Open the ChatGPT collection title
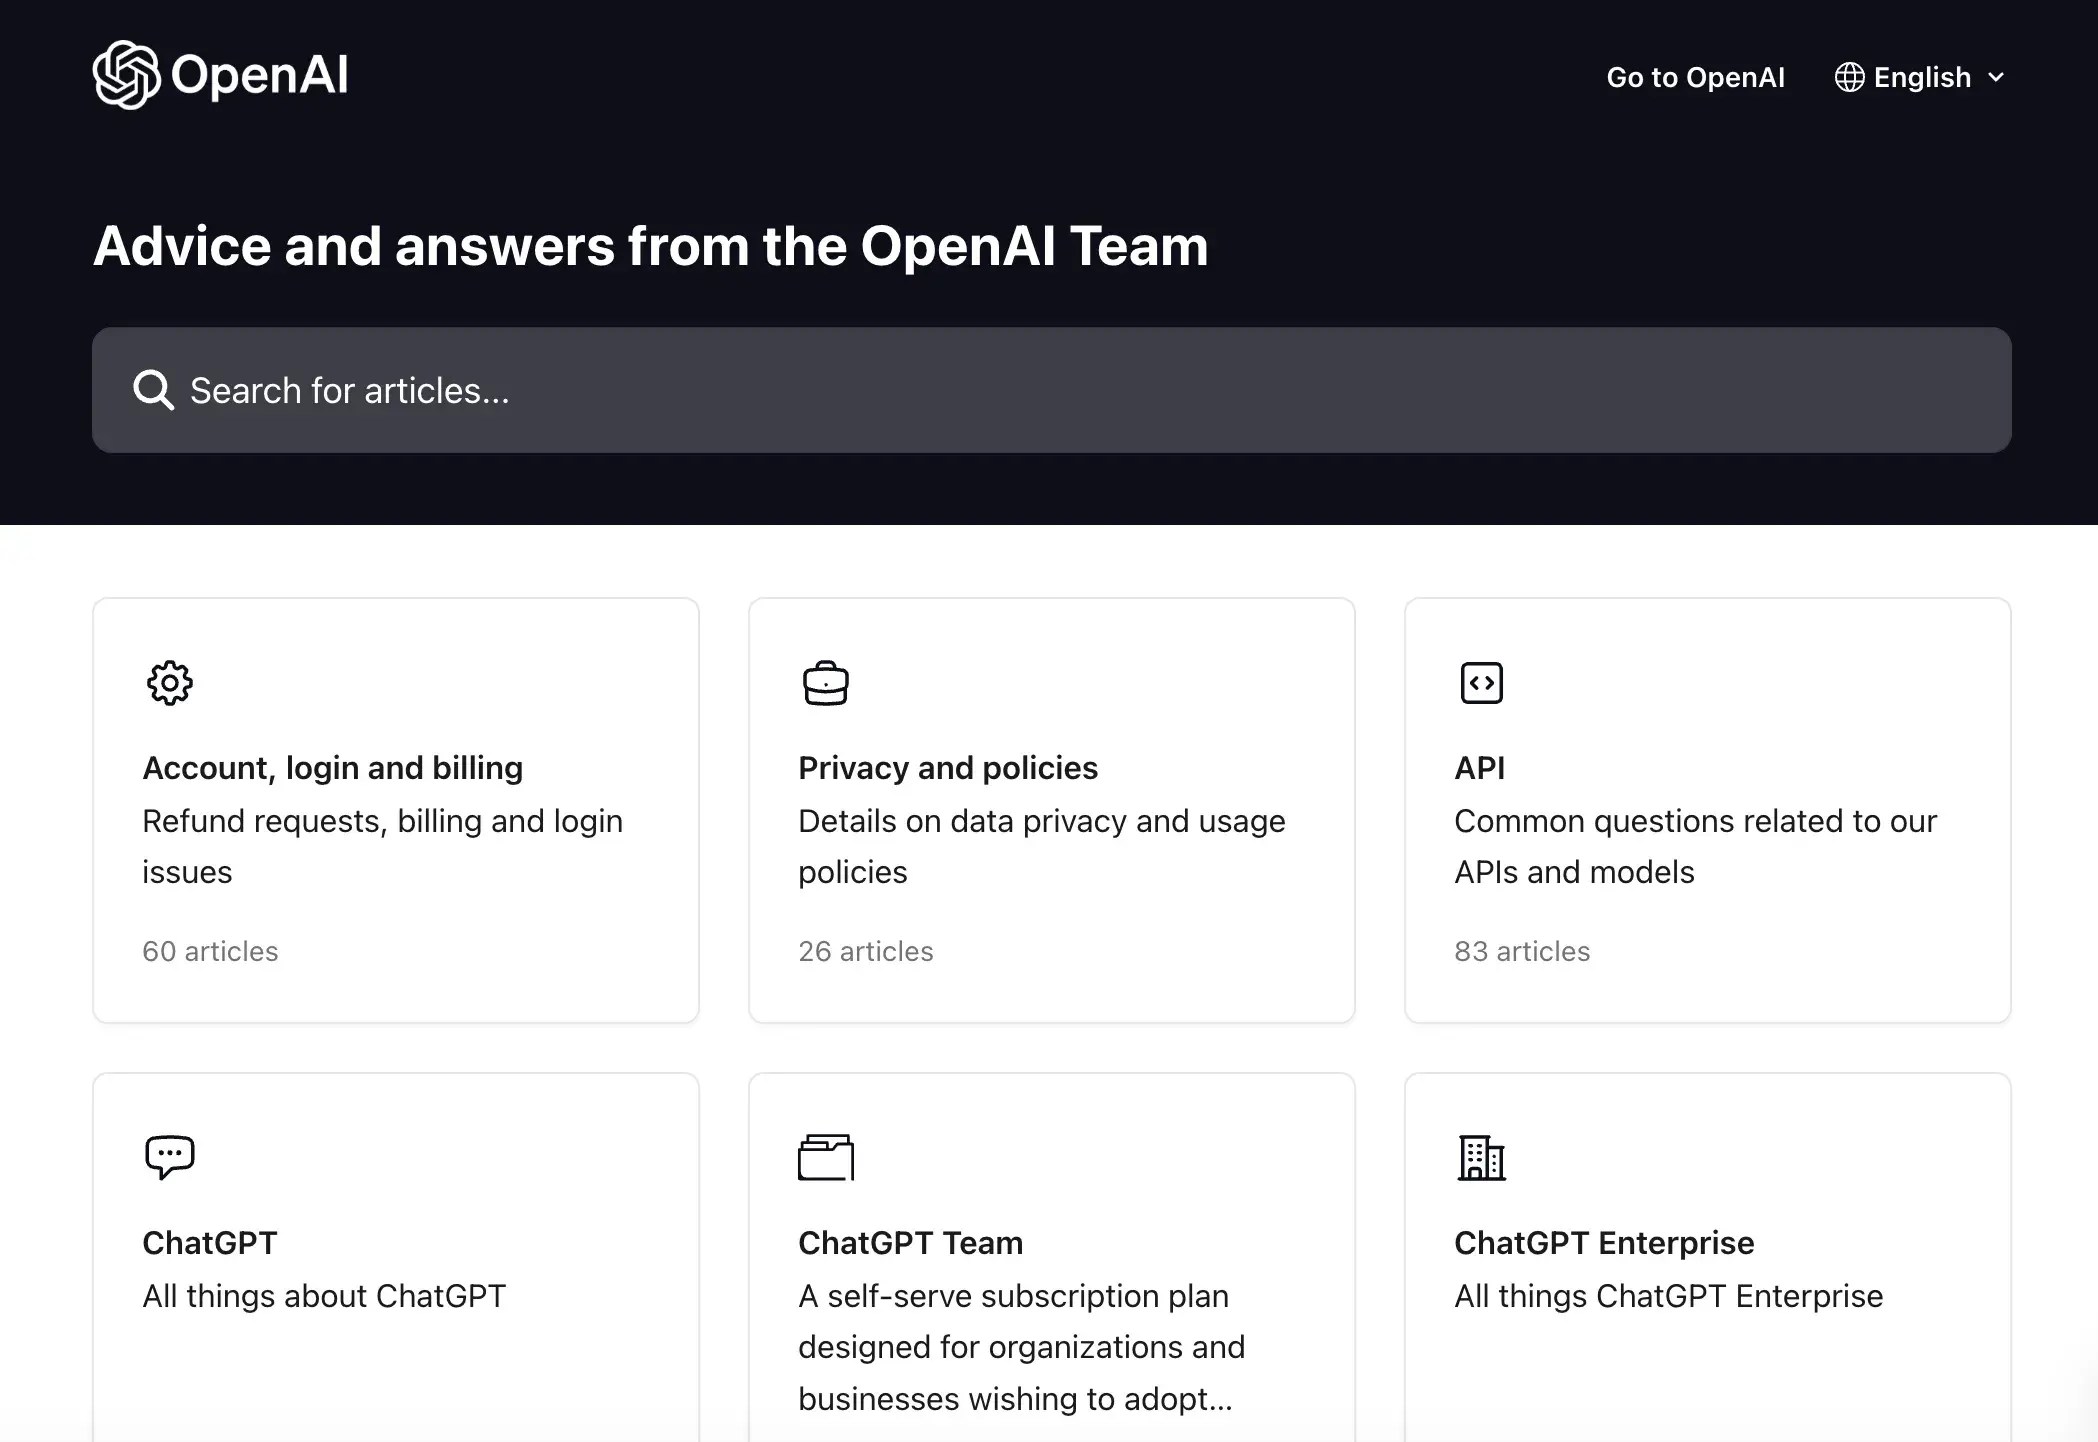Image resolution: width=2098 pixels, height=1442 pixels. (x=209, y=1242)
